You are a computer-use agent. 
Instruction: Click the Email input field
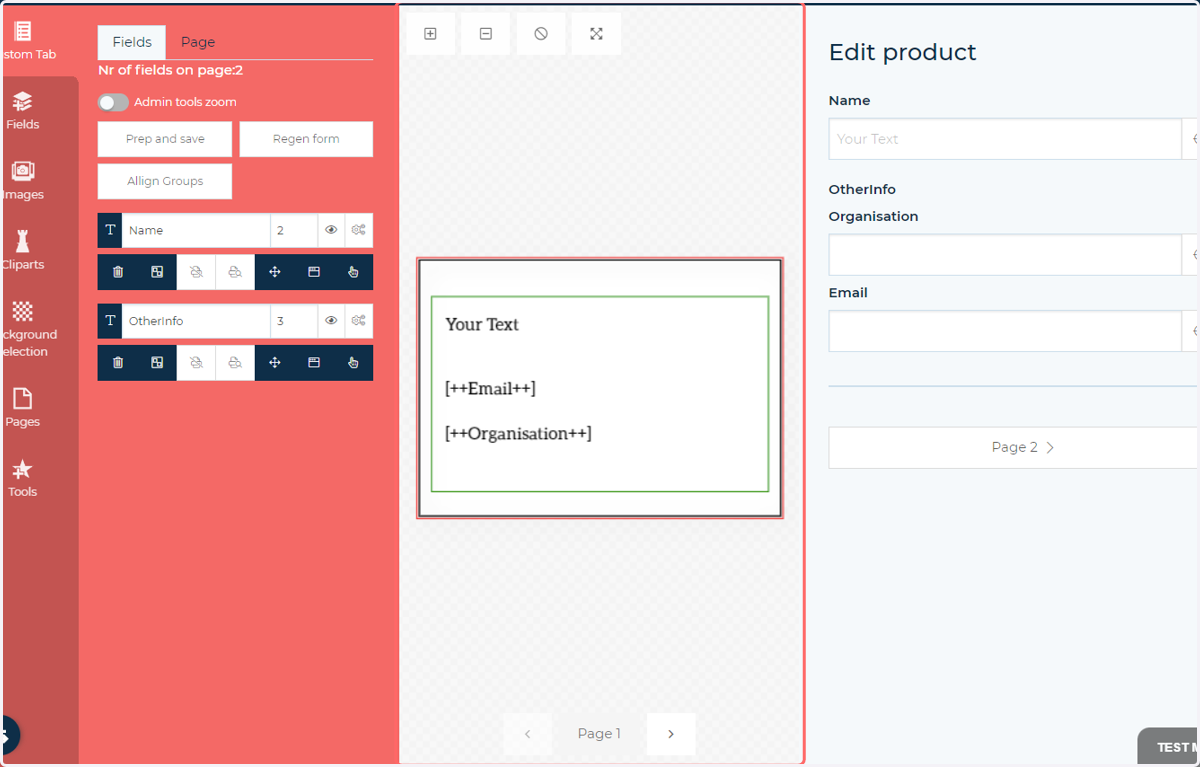(1005, 331)
